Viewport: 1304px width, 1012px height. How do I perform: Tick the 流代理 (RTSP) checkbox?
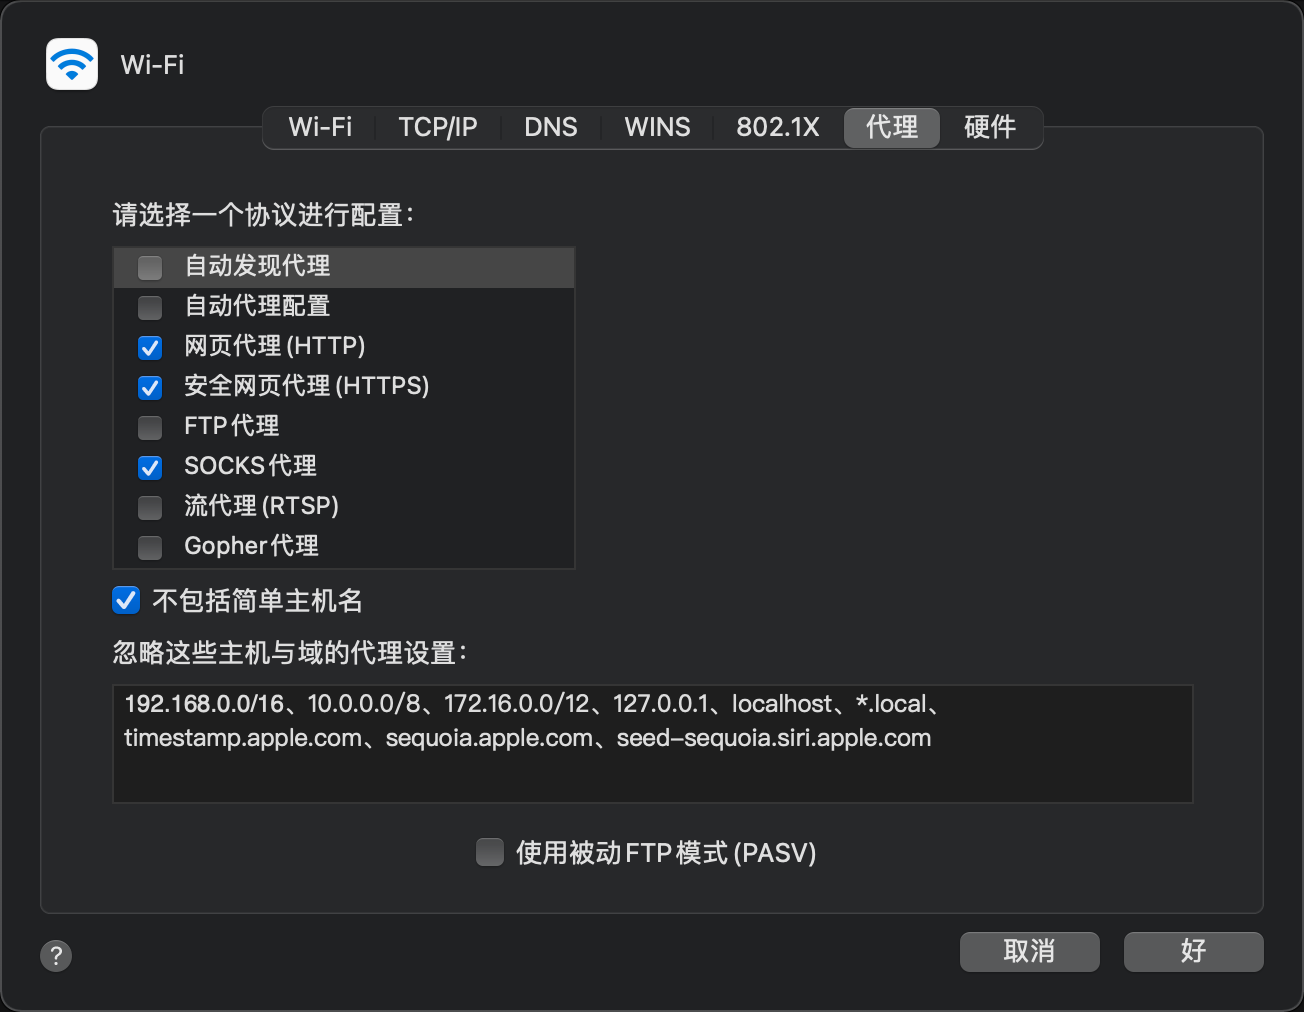150,507
